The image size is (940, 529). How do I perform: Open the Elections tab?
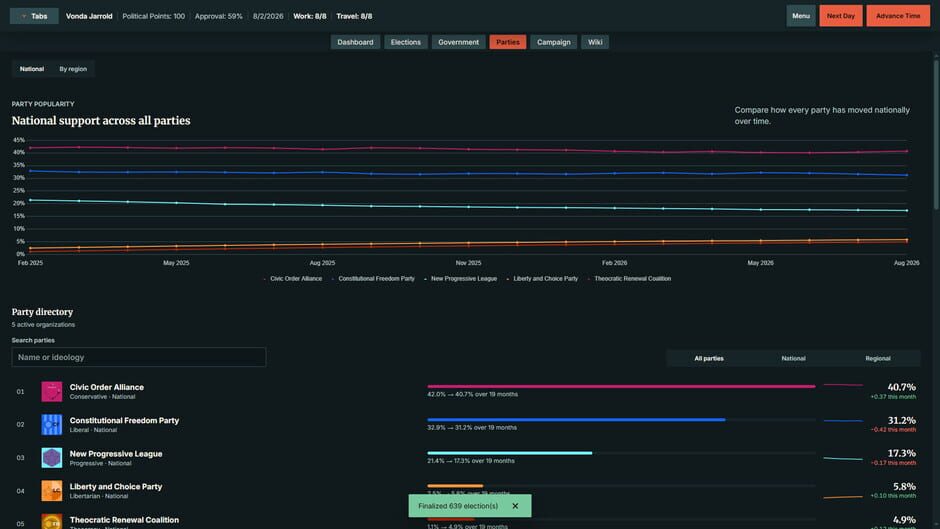pyautogui.click(x=406, y=42)
